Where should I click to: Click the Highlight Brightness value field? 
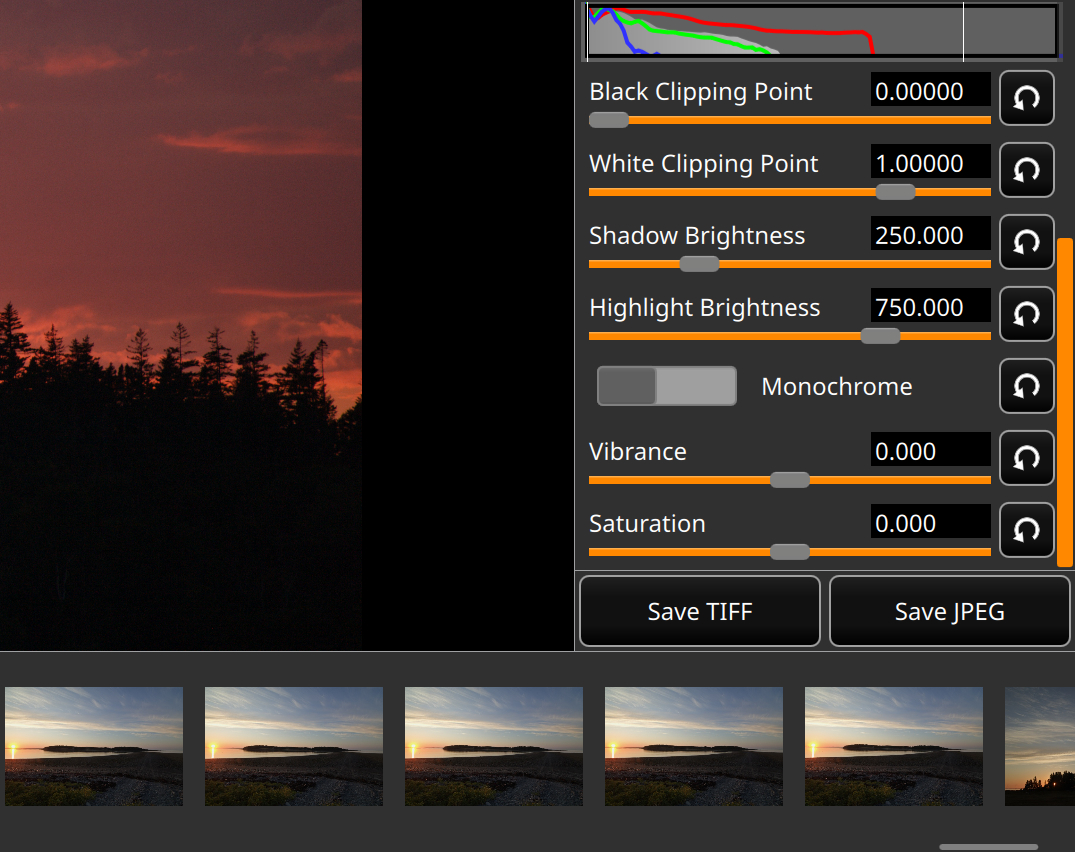click(930, 306)
